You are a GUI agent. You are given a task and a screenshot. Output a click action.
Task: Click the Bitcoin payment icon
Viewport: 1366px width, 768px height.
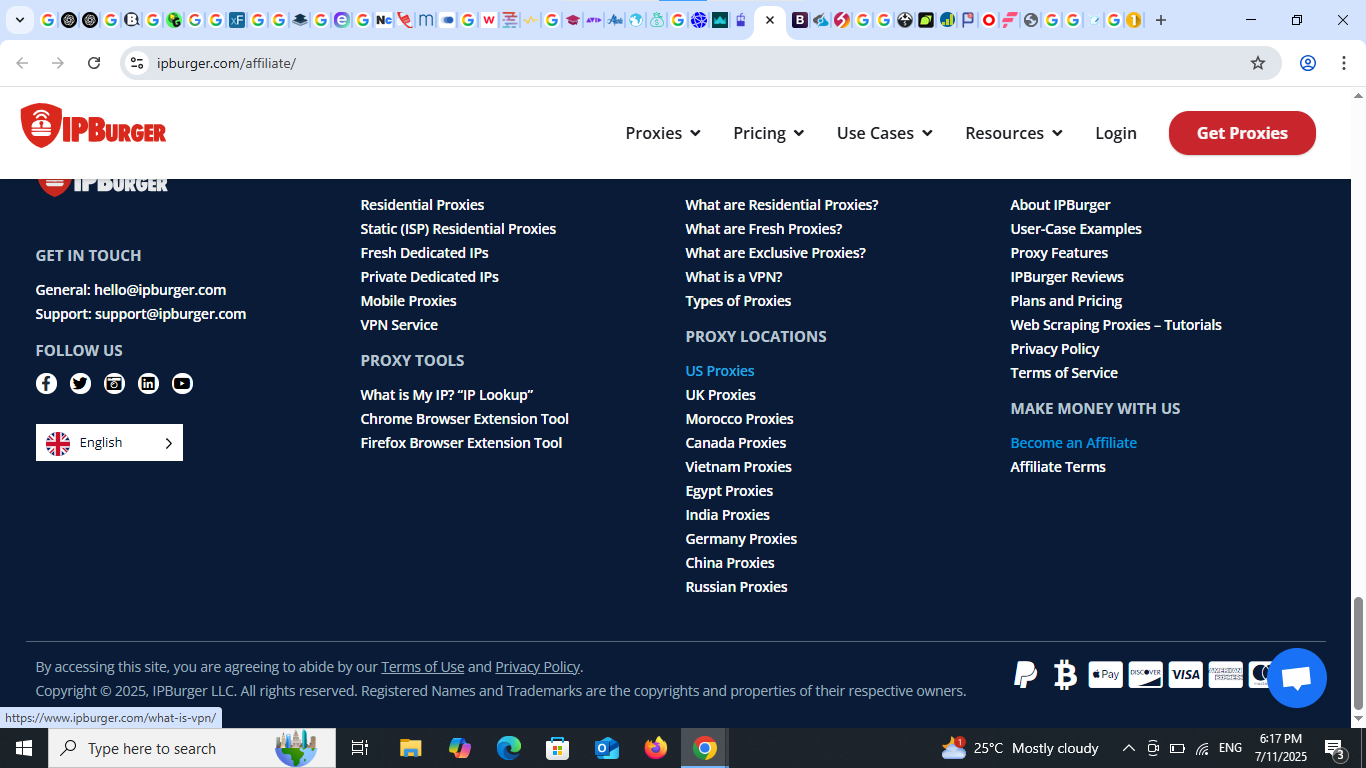point(1065,675)
